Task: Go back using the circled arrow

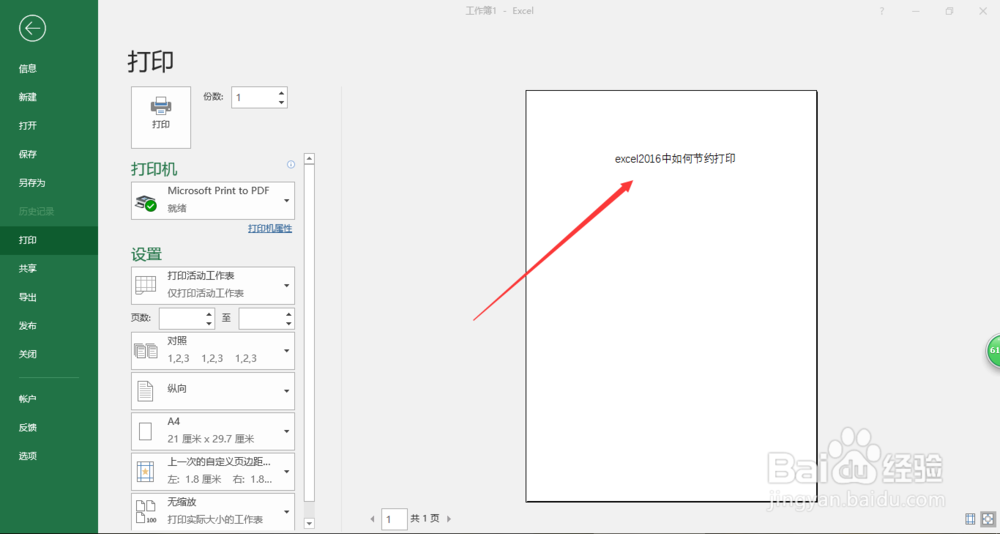Action: click(x=33, y=28)
